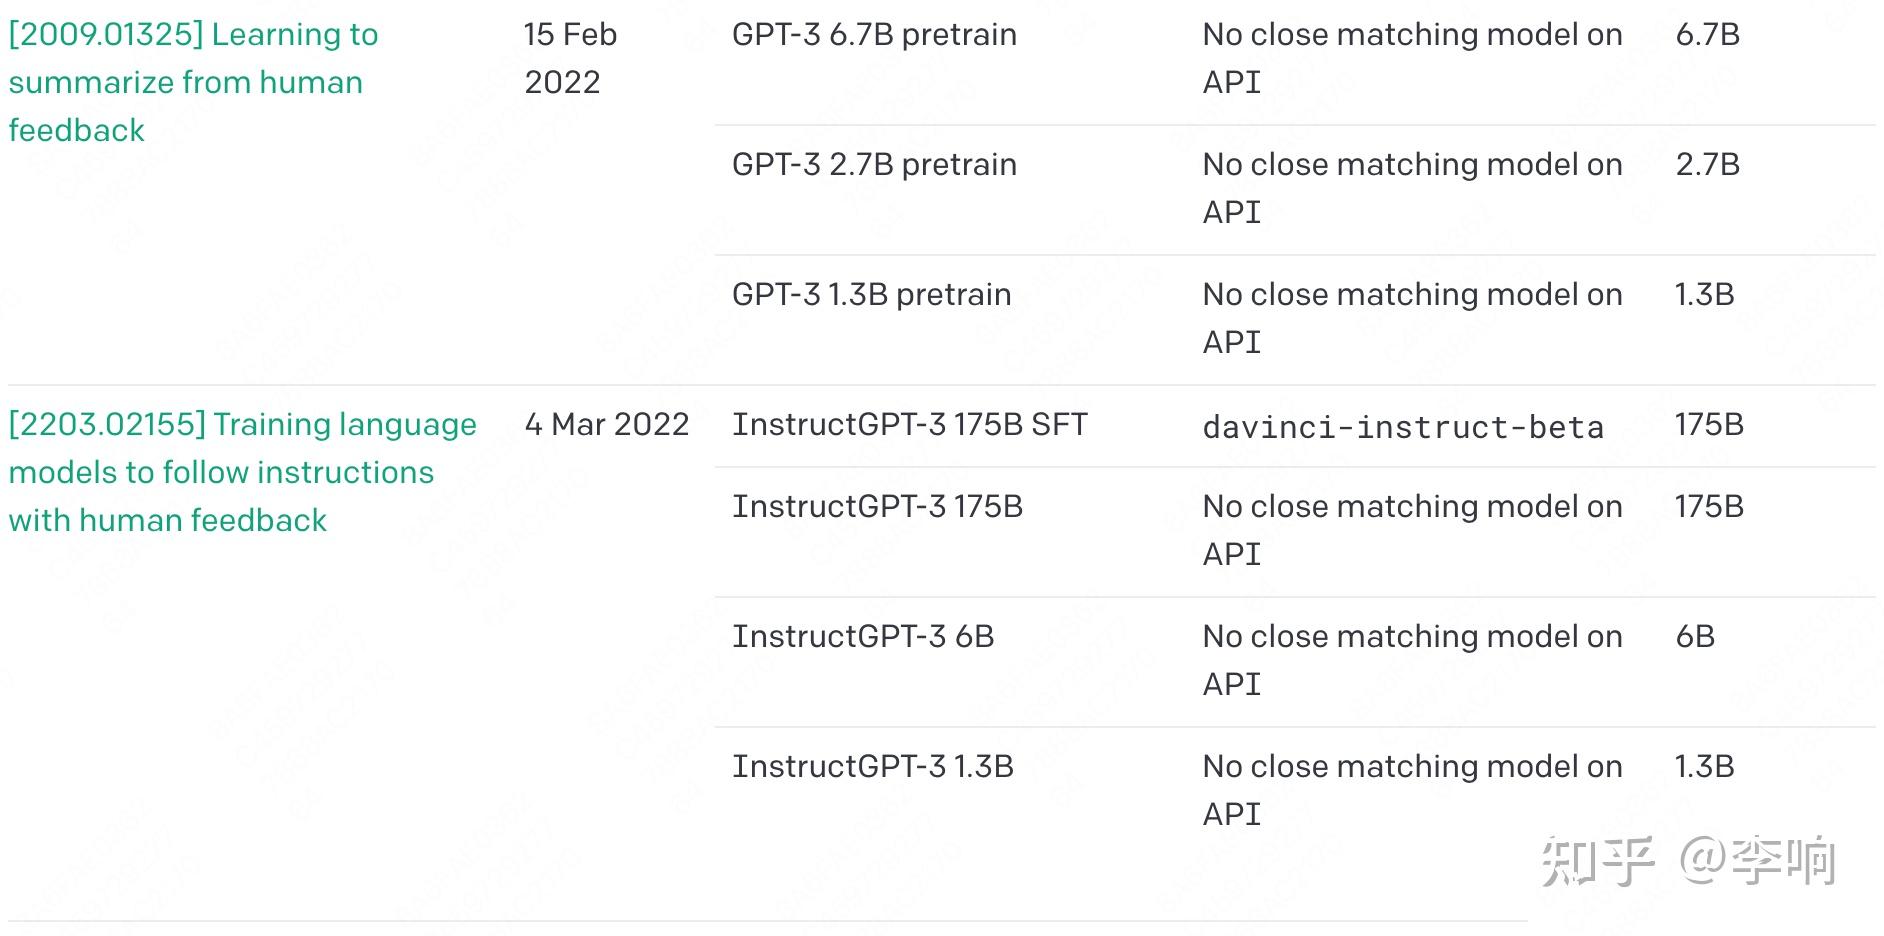1884x936 pixels.
Task: Click the 1.3B size in InstructGPT-3 1.3B row
Action: 1704,767
